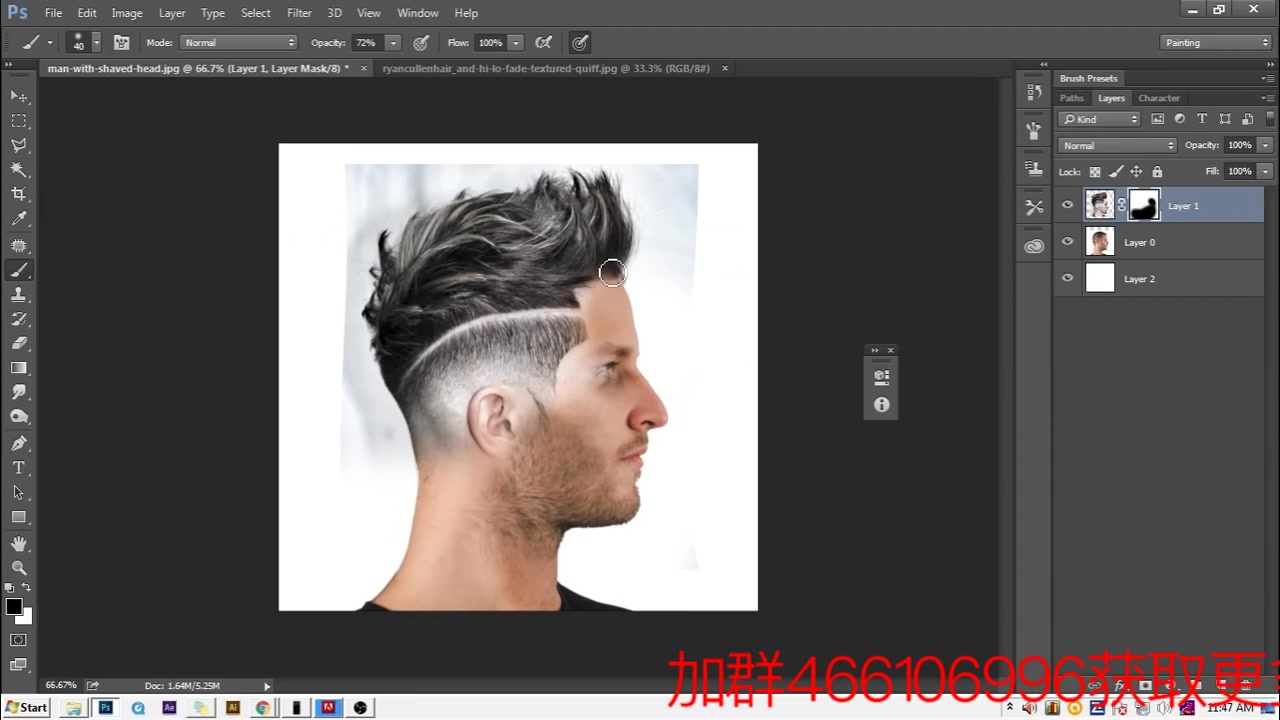Enable lock transparent pixels for Layer 1
1280x720 pixels.
pos(1094,171)
